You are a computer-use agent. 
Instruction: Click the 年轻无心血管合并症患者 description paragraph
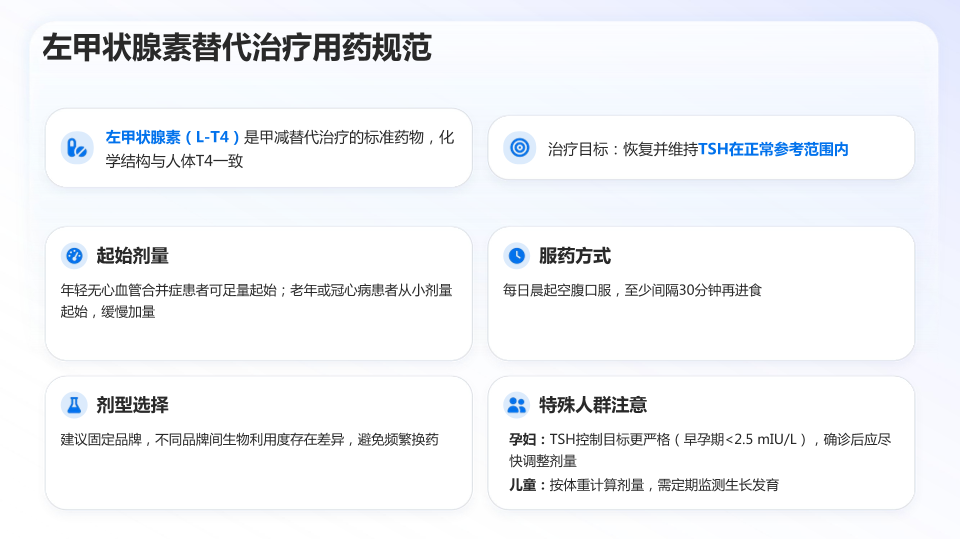257,301
